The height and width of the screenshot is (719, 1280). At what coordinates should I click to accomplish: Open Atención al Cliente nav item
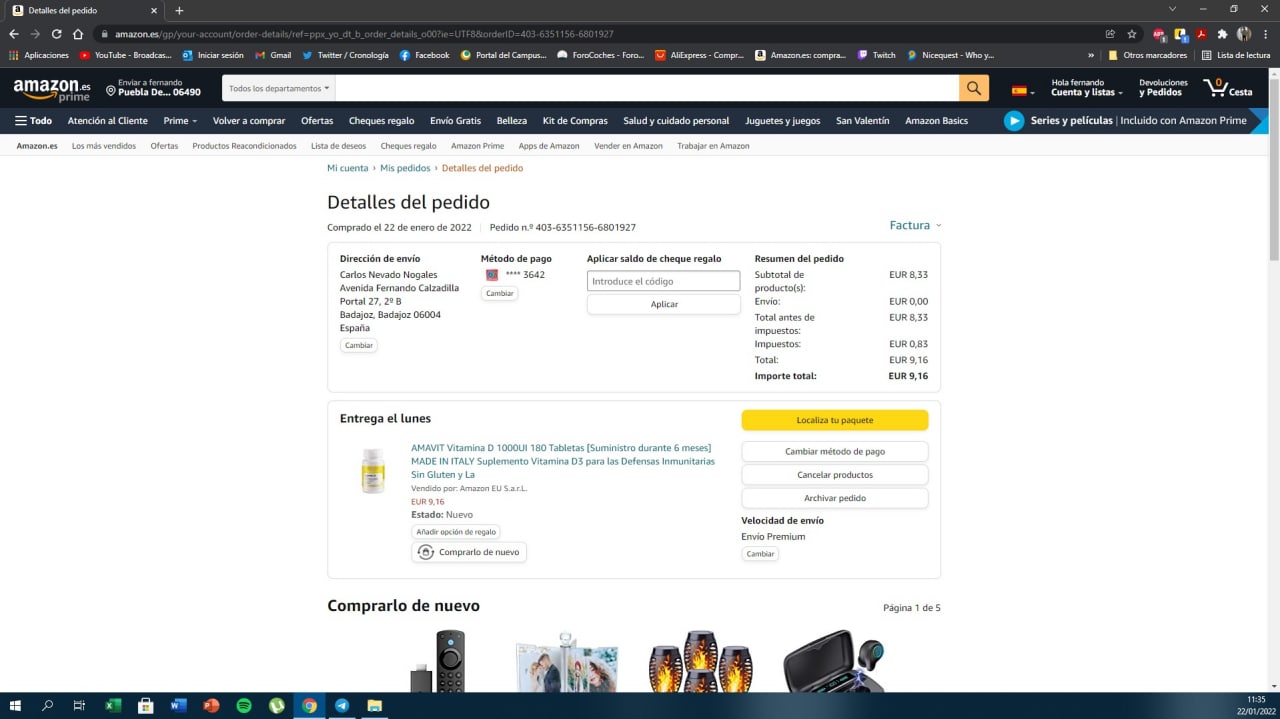pyautogui.click(x=107, y=121)
